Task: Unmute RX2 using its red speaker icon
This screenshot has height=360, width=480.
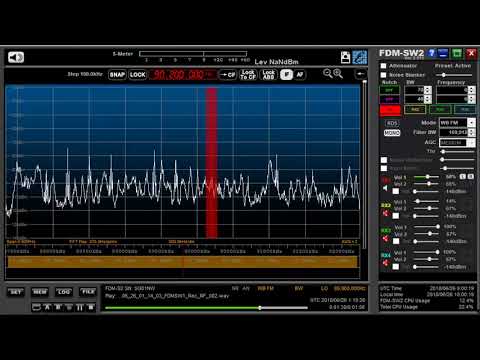Action: point(386,213)
